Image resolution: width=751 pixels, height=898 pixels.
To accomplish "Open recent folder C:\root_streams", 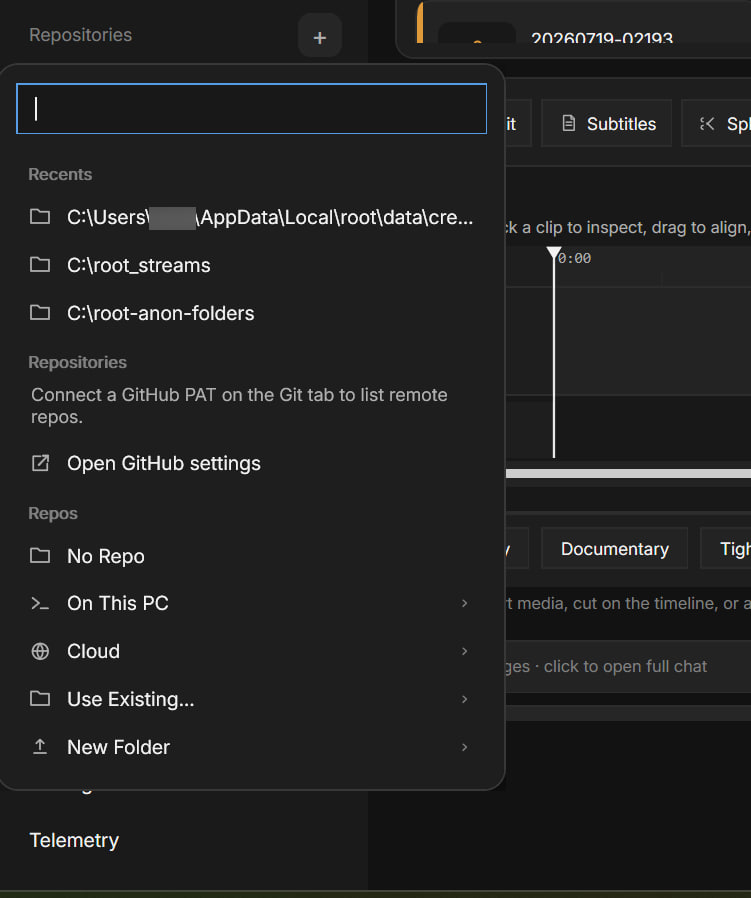I will (x=251, y=265).
